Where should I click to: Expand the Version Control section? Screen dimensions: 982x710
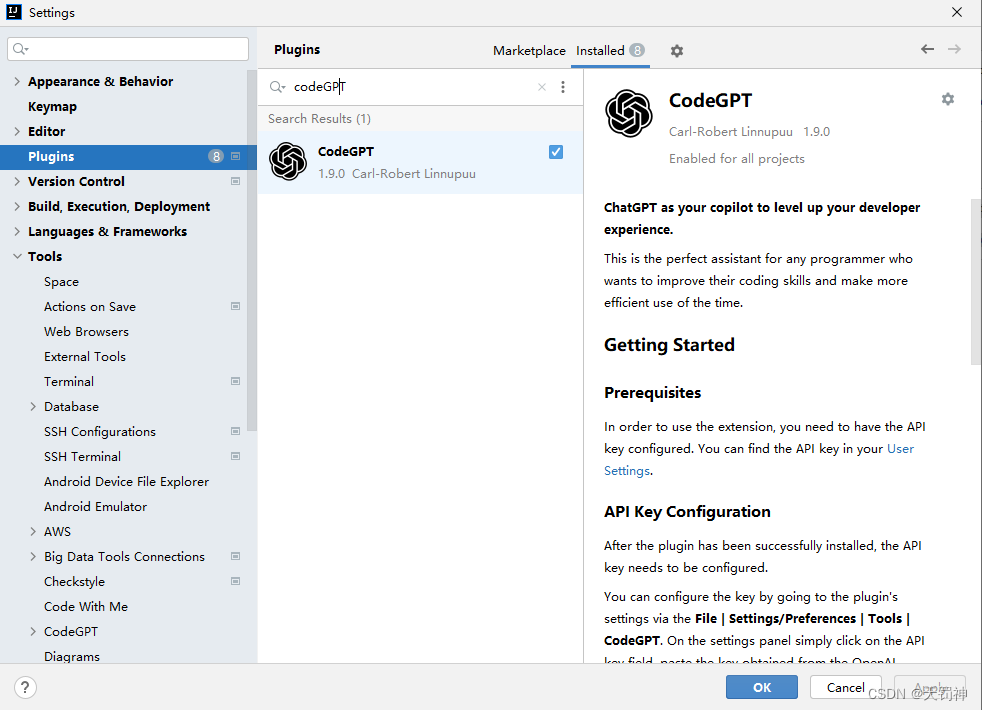(17, 182)
